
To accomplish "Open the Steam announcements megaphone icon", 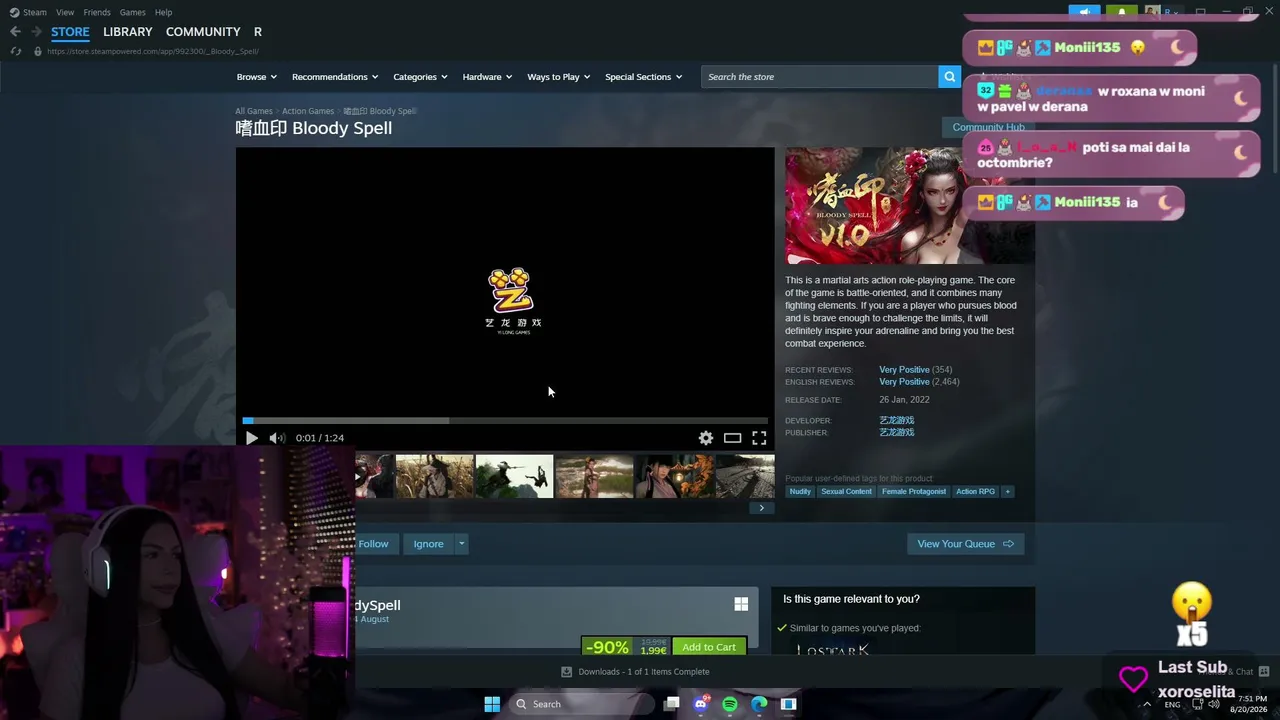I will click(1084, 12).
